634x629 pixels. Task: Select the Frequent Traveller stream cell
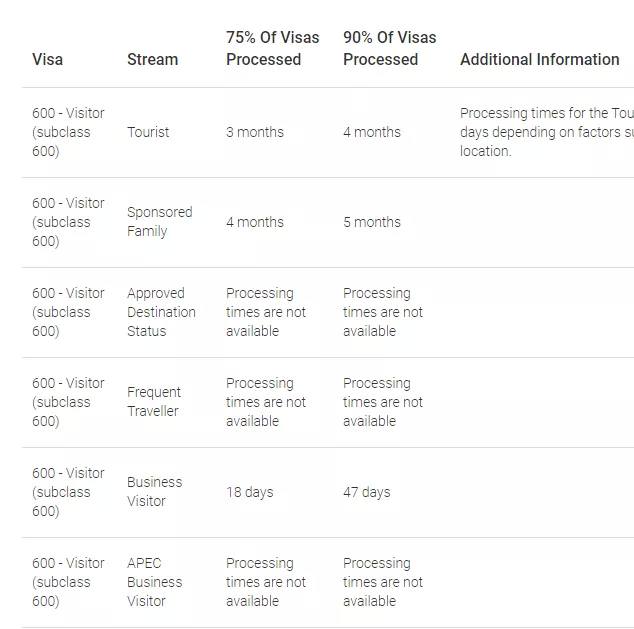(154, 401)
